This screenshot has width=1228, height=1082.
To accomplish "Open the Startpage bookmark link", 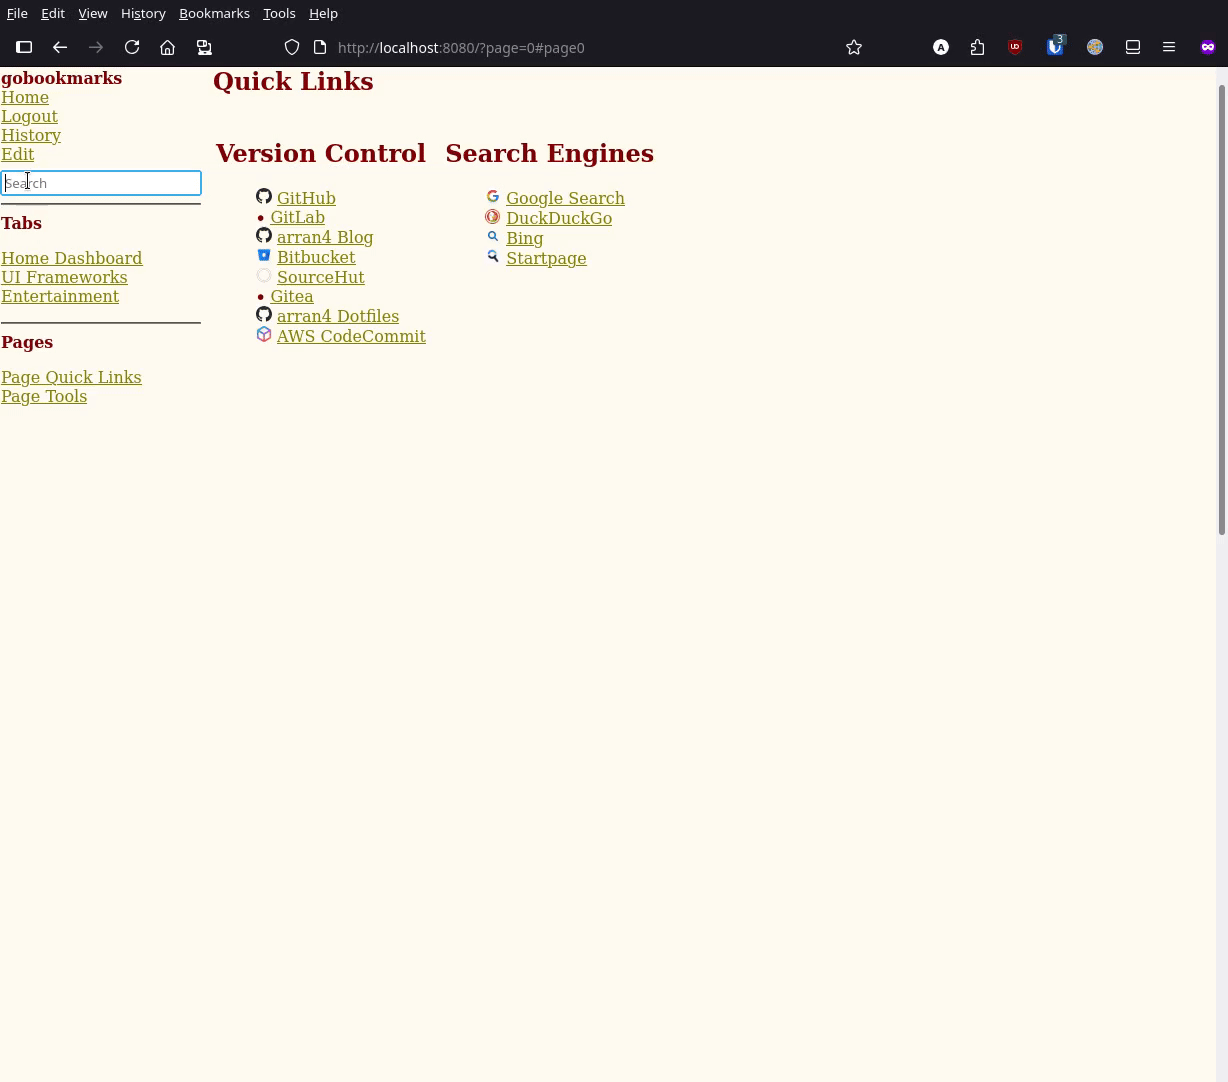I will 546,258.
